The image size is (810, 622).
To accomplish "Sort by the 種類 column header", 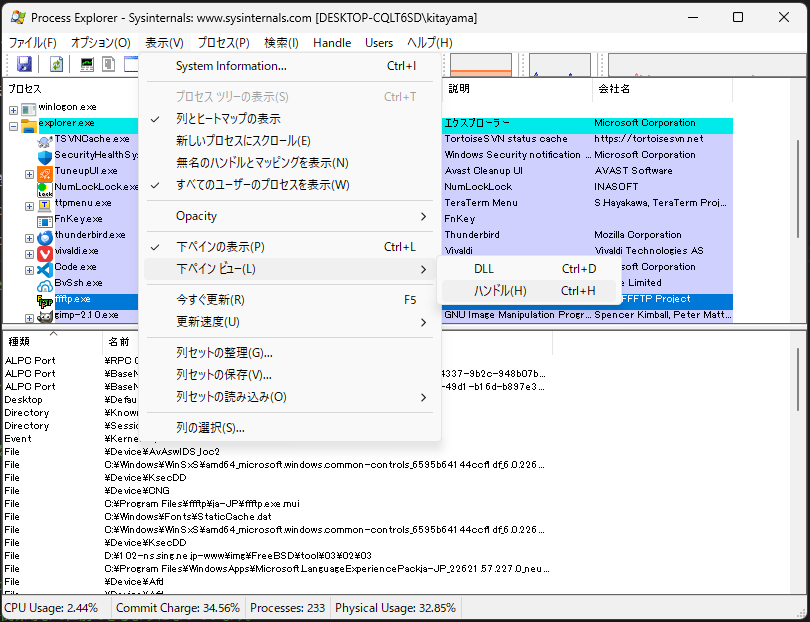I will [53, 341].
